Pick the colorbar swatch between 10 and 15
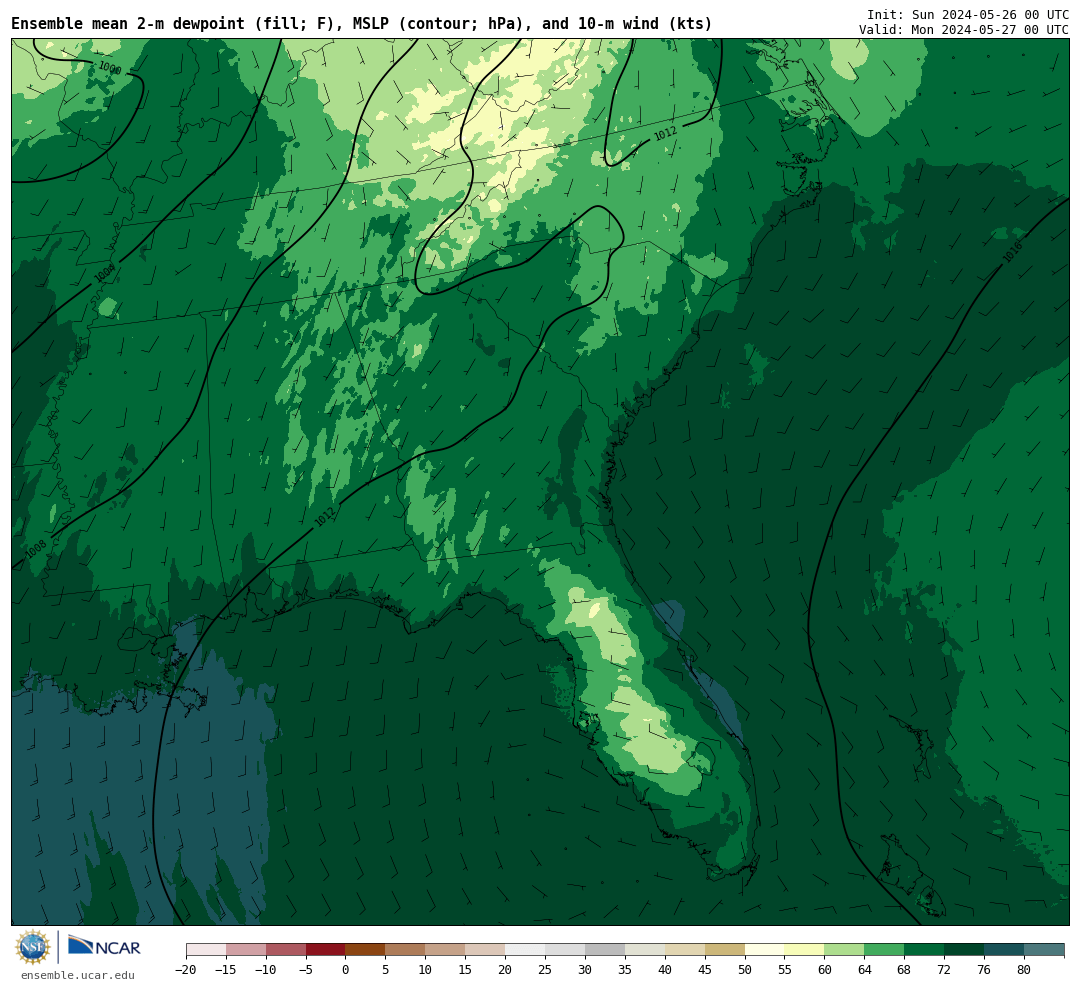1080x988 pixels. tap(446, 949)
